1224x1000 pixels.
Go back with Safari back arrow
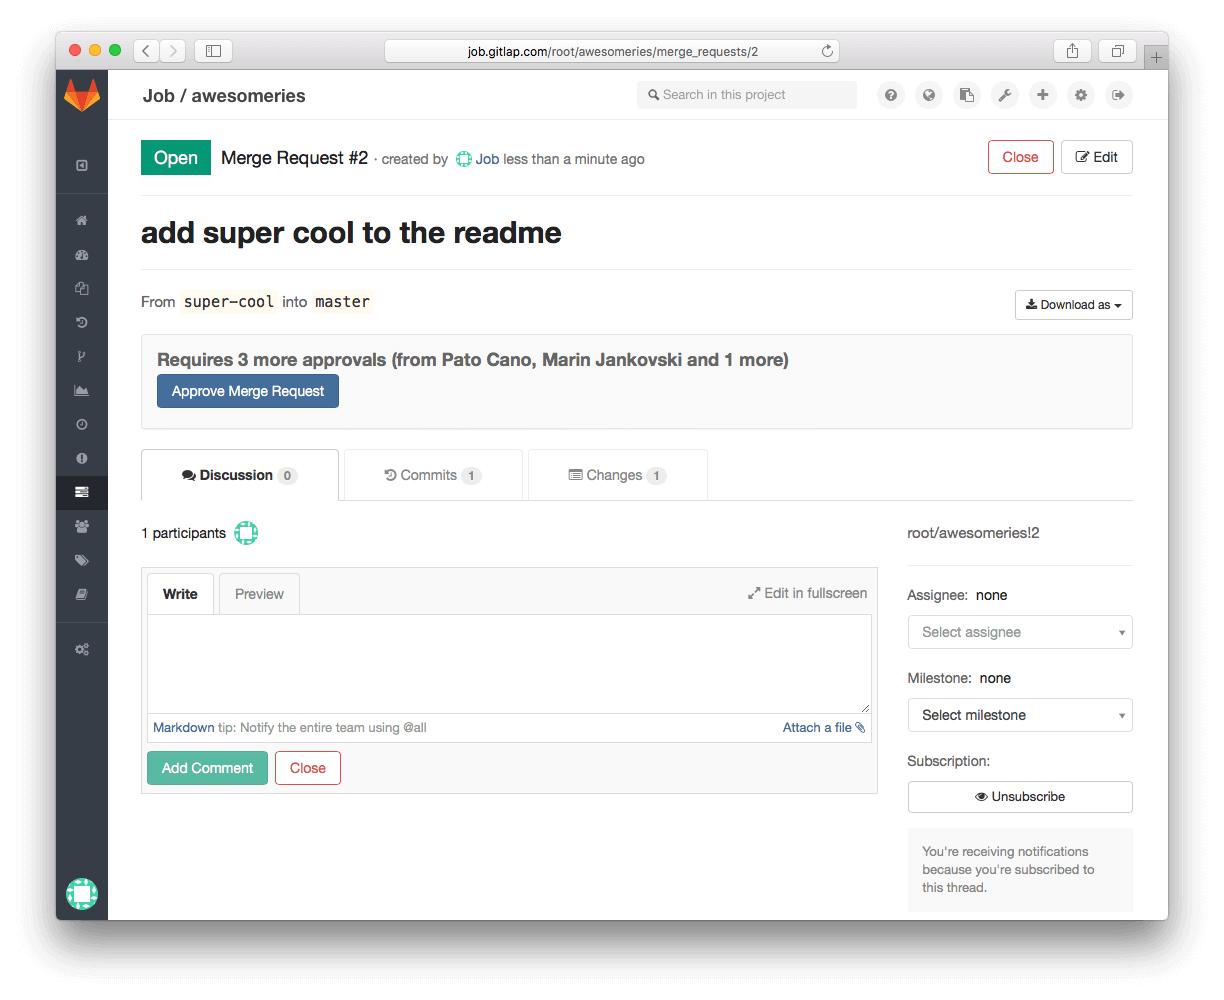click(146, 51)
